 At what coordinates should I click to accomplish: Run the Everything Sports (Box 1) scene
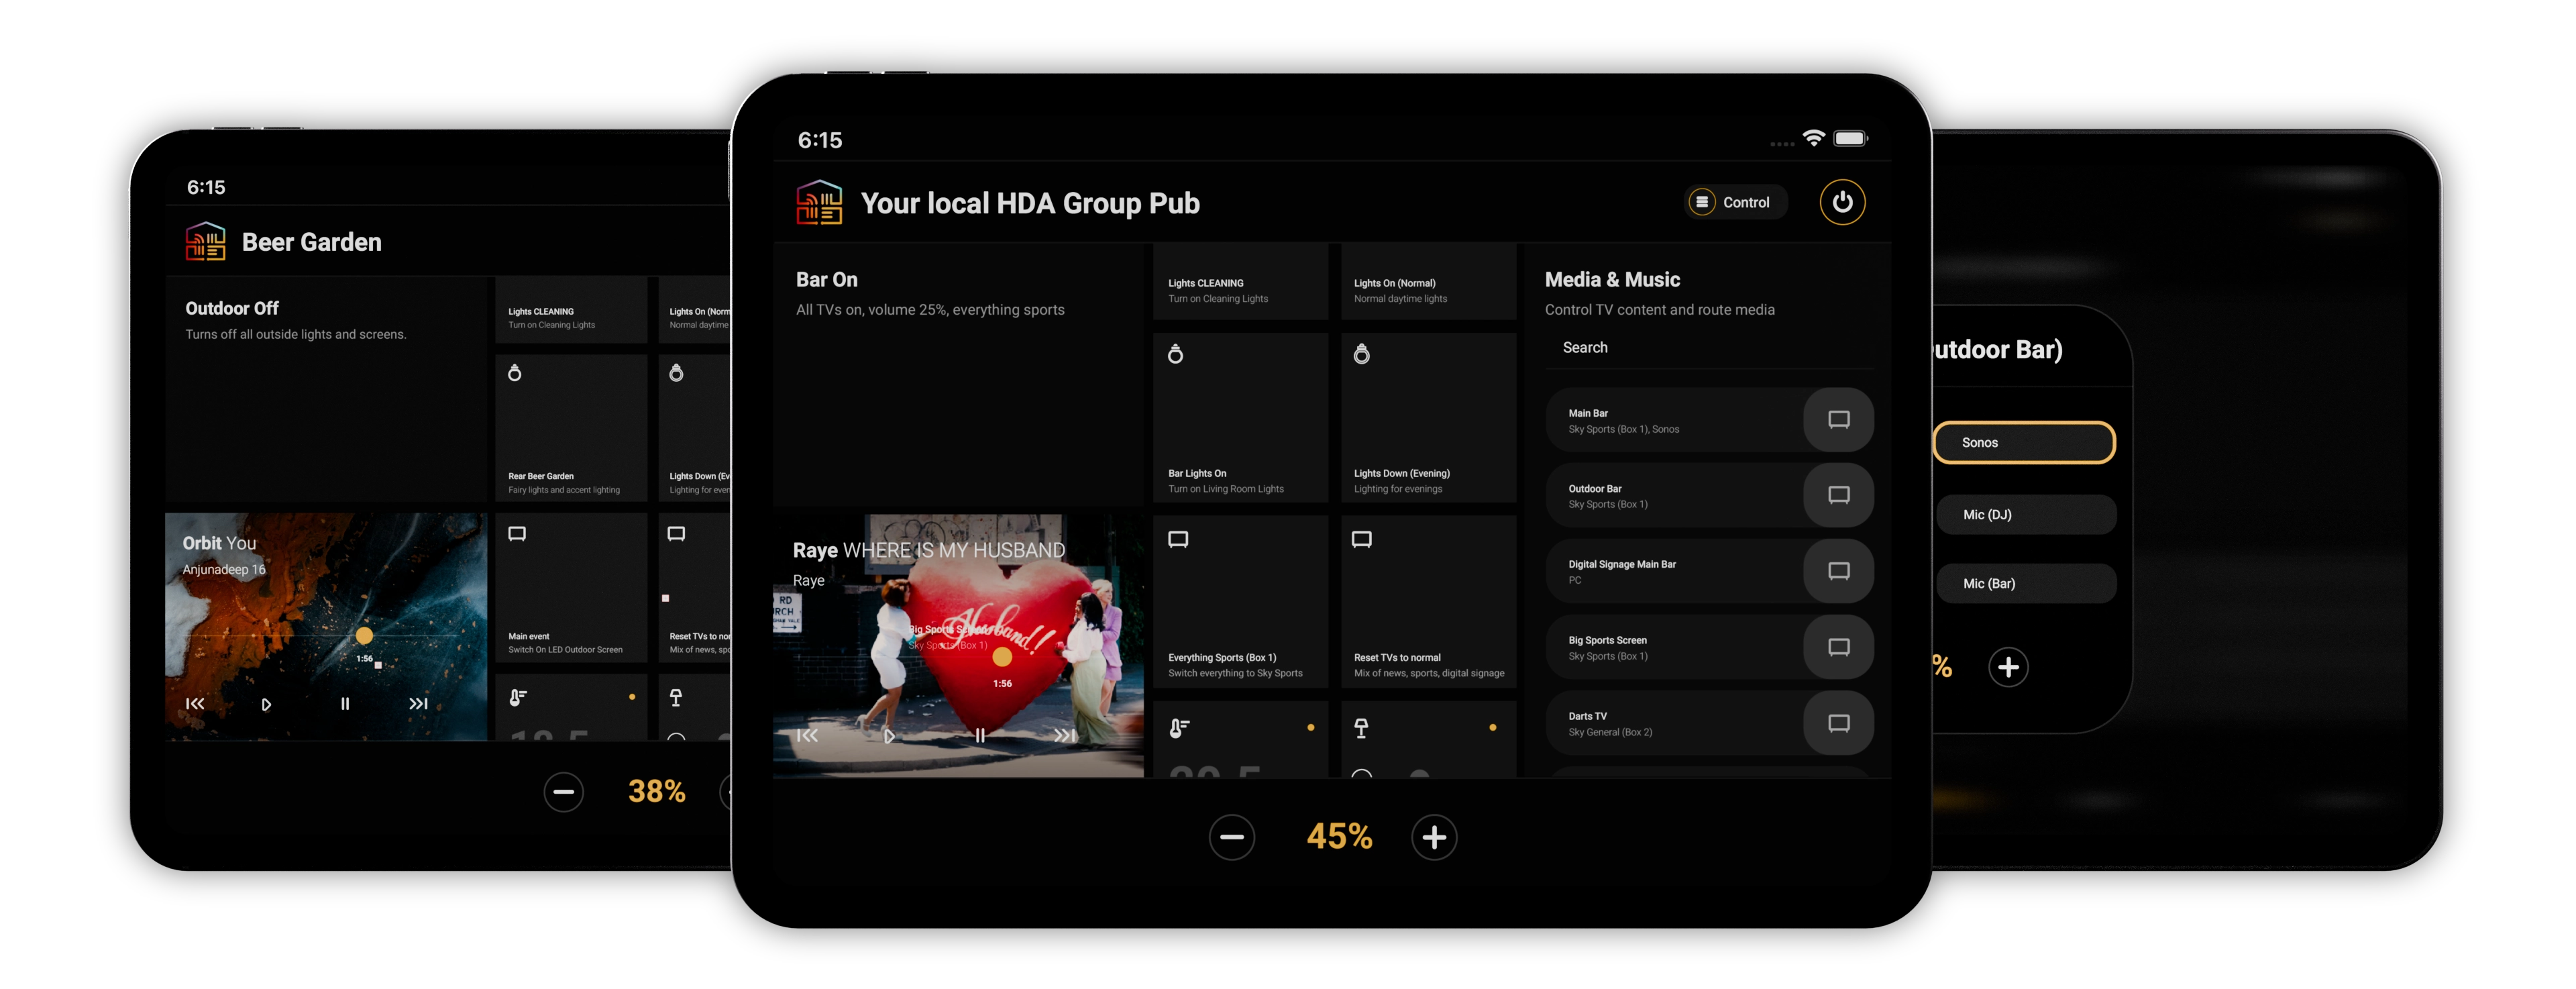[x=1240, y=602]
